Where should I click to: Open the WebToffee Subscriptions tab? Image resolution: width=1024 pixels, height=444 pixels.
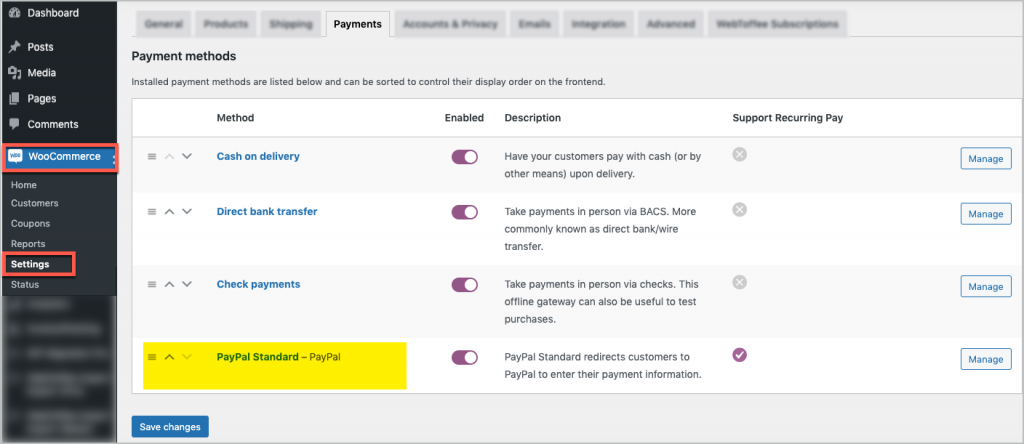[777, 24]
